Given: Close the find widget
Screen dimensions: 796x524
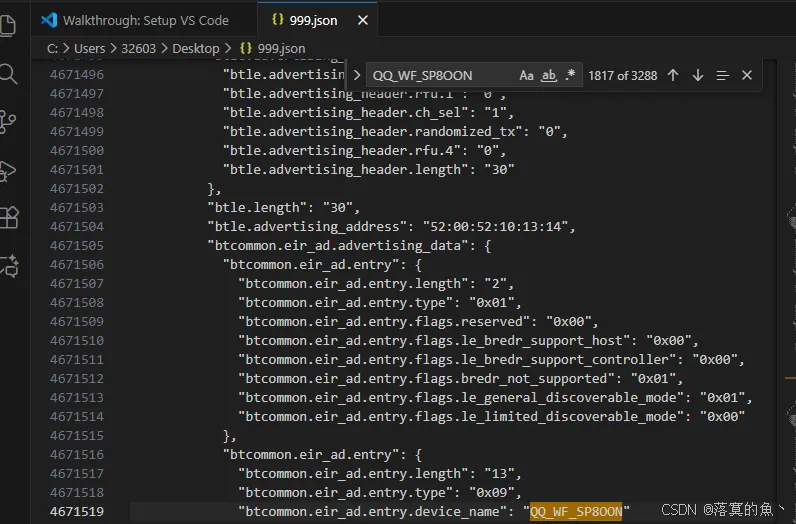Looking at the screenshot, I should [x=747, y=75].
